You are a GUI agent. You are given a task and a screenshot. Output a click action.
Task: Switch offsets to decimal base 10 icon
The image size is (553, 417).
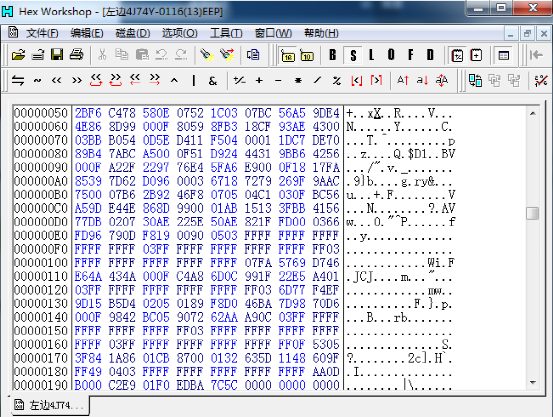(x=307, y=55)
